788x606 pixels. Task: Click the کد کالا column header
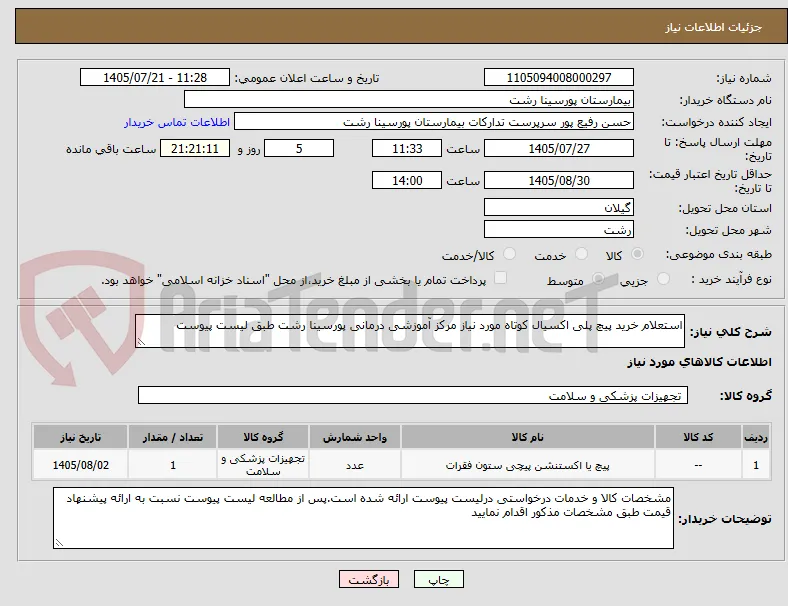coord(698,437)
